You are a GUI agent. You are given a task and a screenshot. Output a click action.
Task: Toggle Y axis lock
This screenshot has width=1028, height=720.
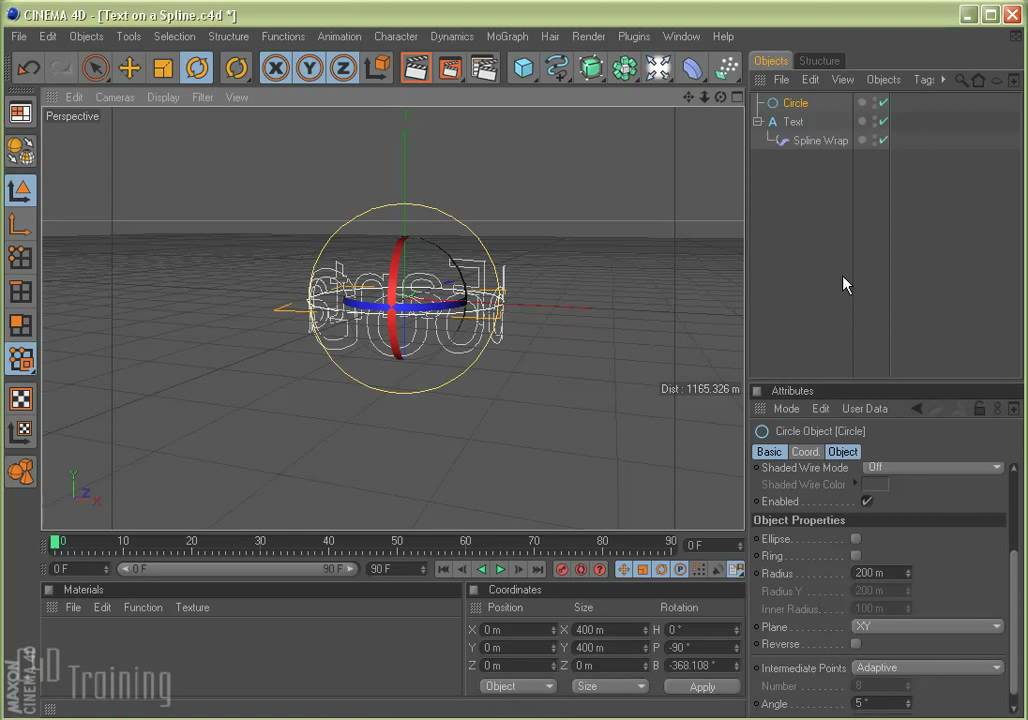tap(309, 68)
